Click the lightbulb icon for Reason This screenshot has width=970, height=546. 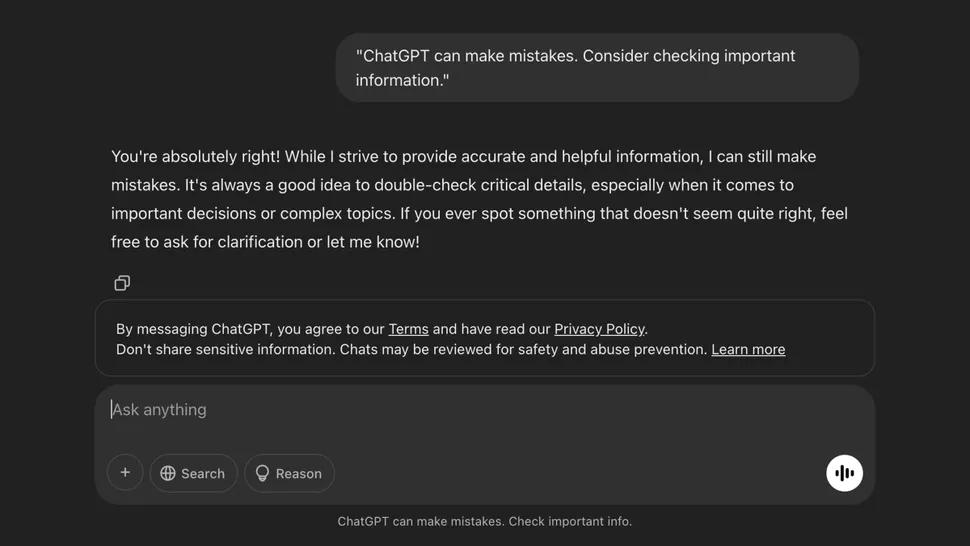(263, 474)
